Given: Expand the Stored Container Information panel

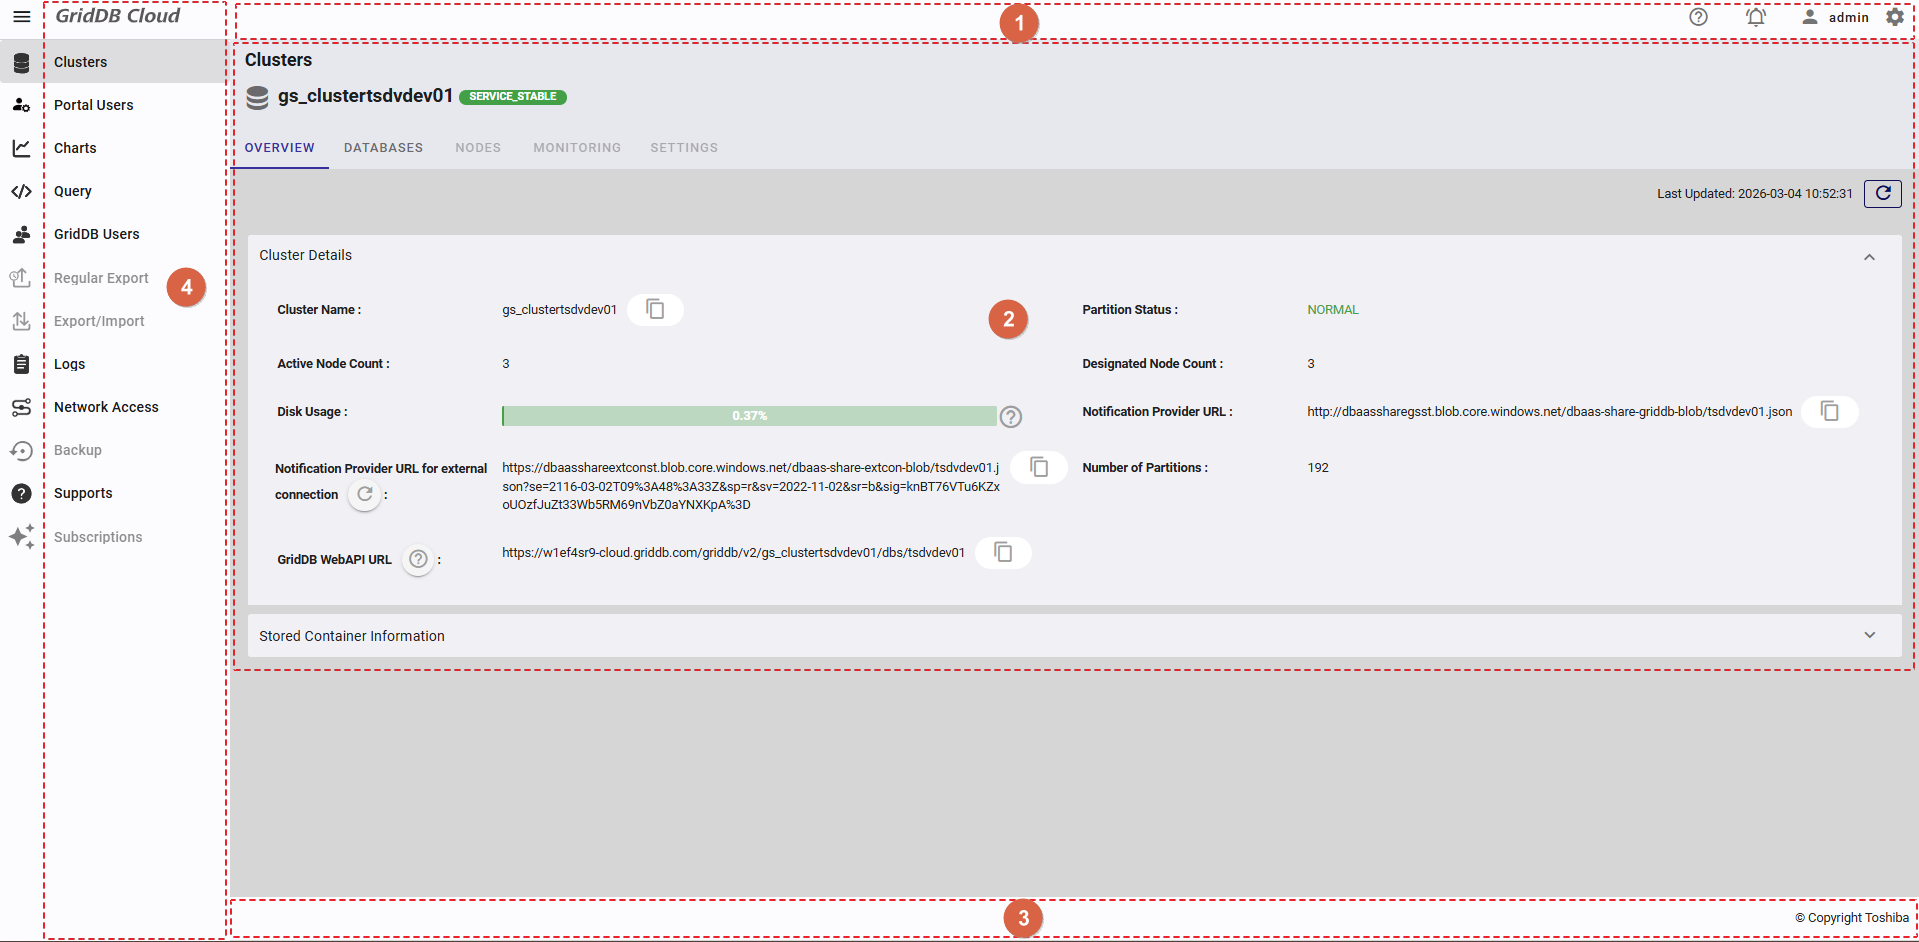Looking at the screenshot, I should point(1869,636).
